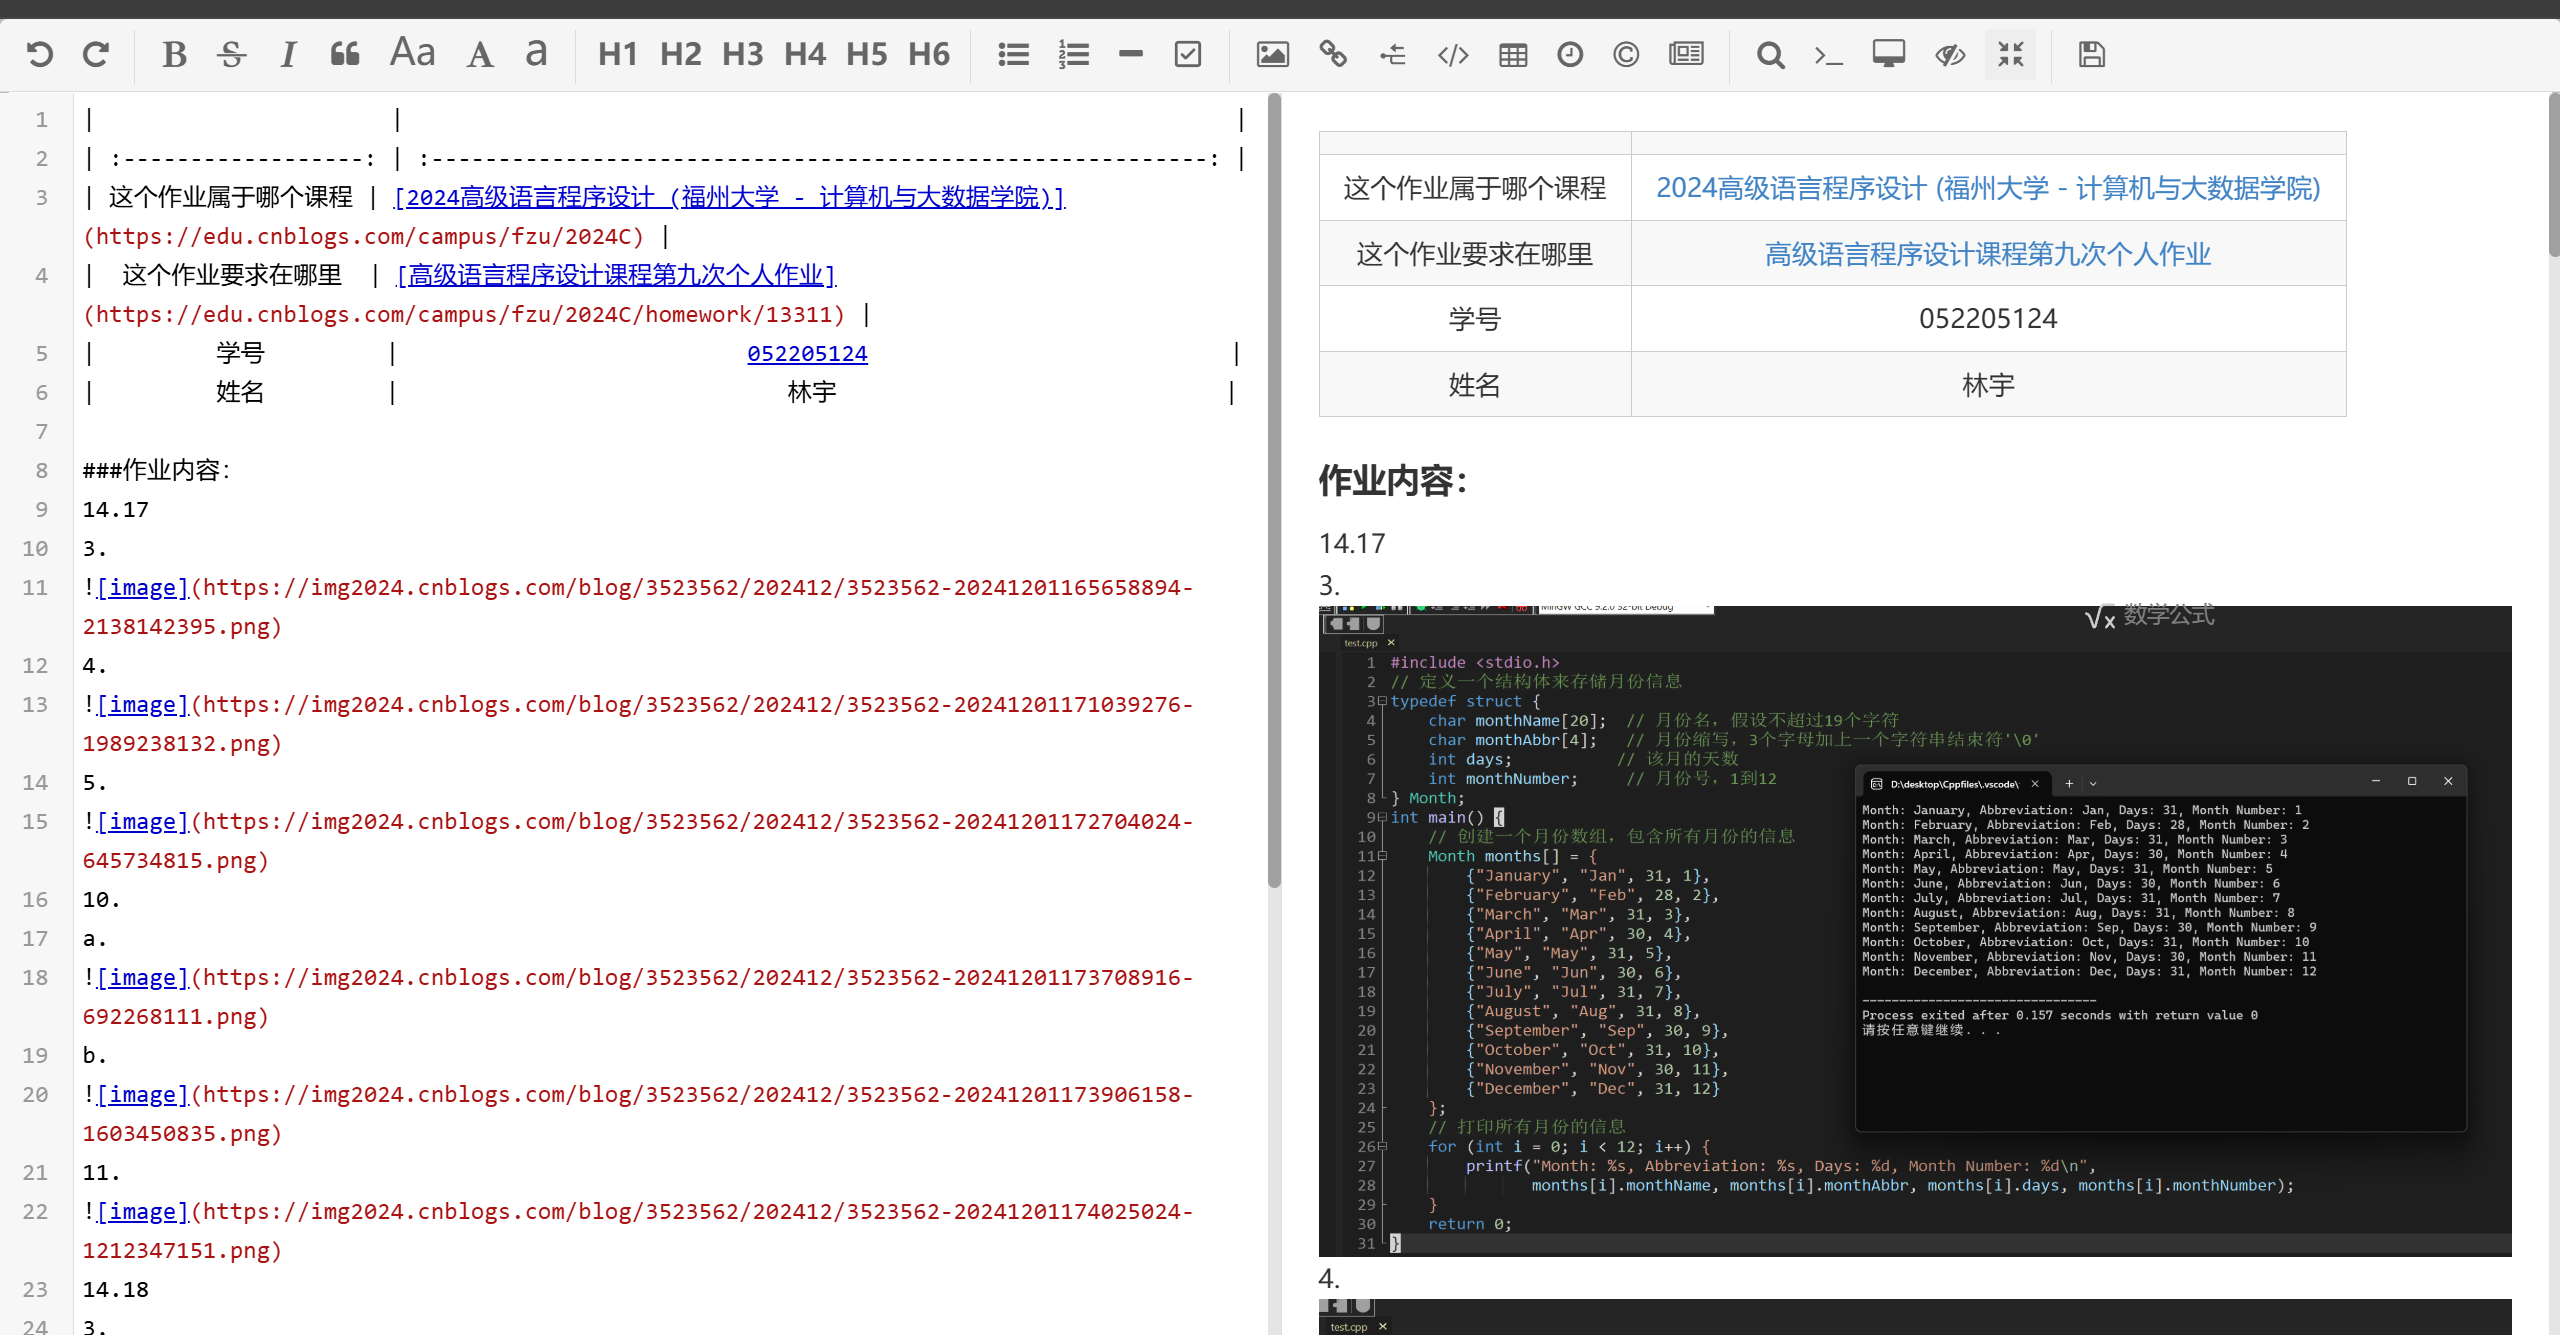Viewport: 2560px width, 1335px height.
Task: Insert a task checkbox list item
Action: click(x=1188, y=54)
